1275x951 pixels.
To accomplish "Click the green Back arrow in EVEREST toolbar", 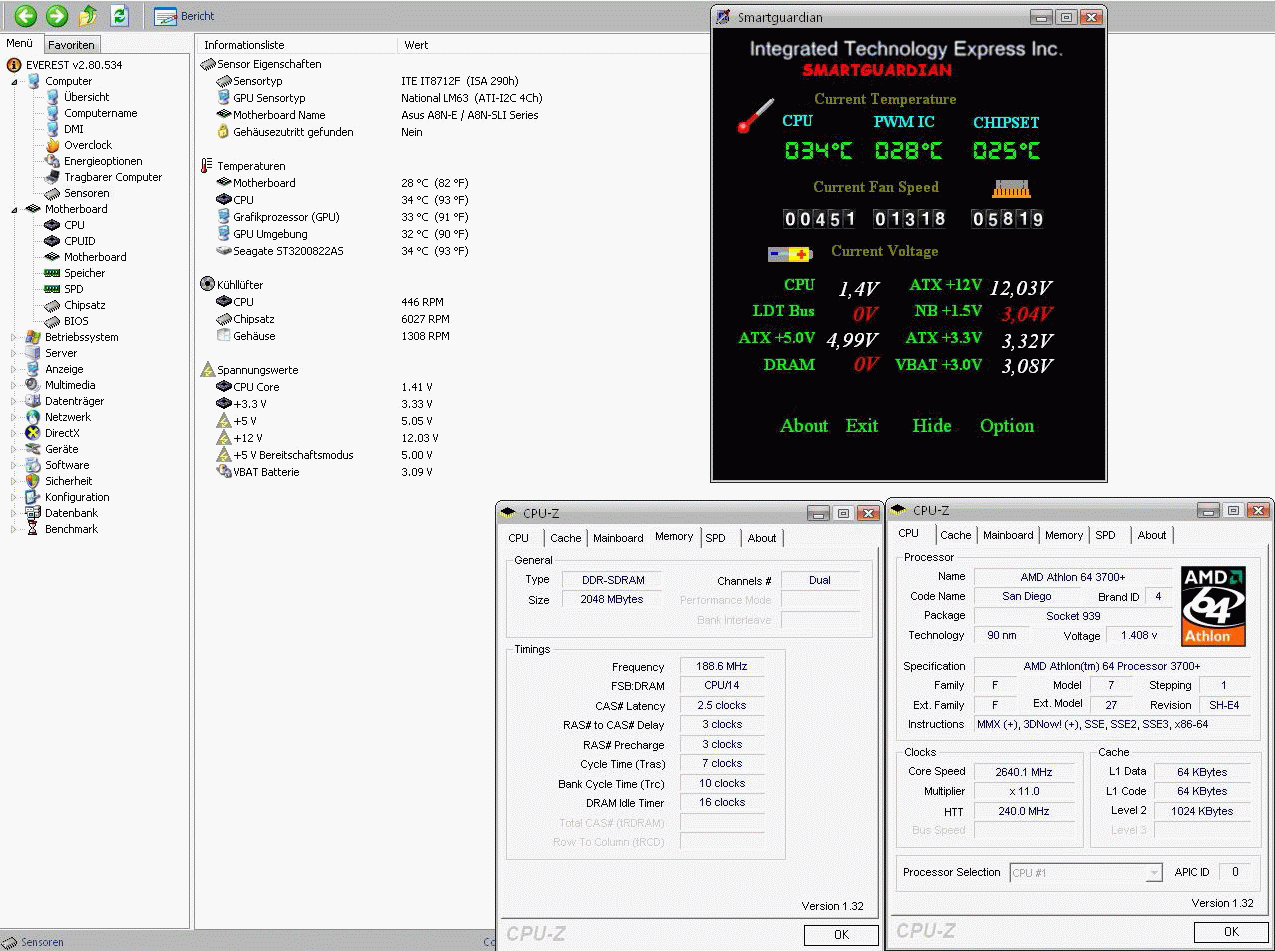I will point(26,15).
